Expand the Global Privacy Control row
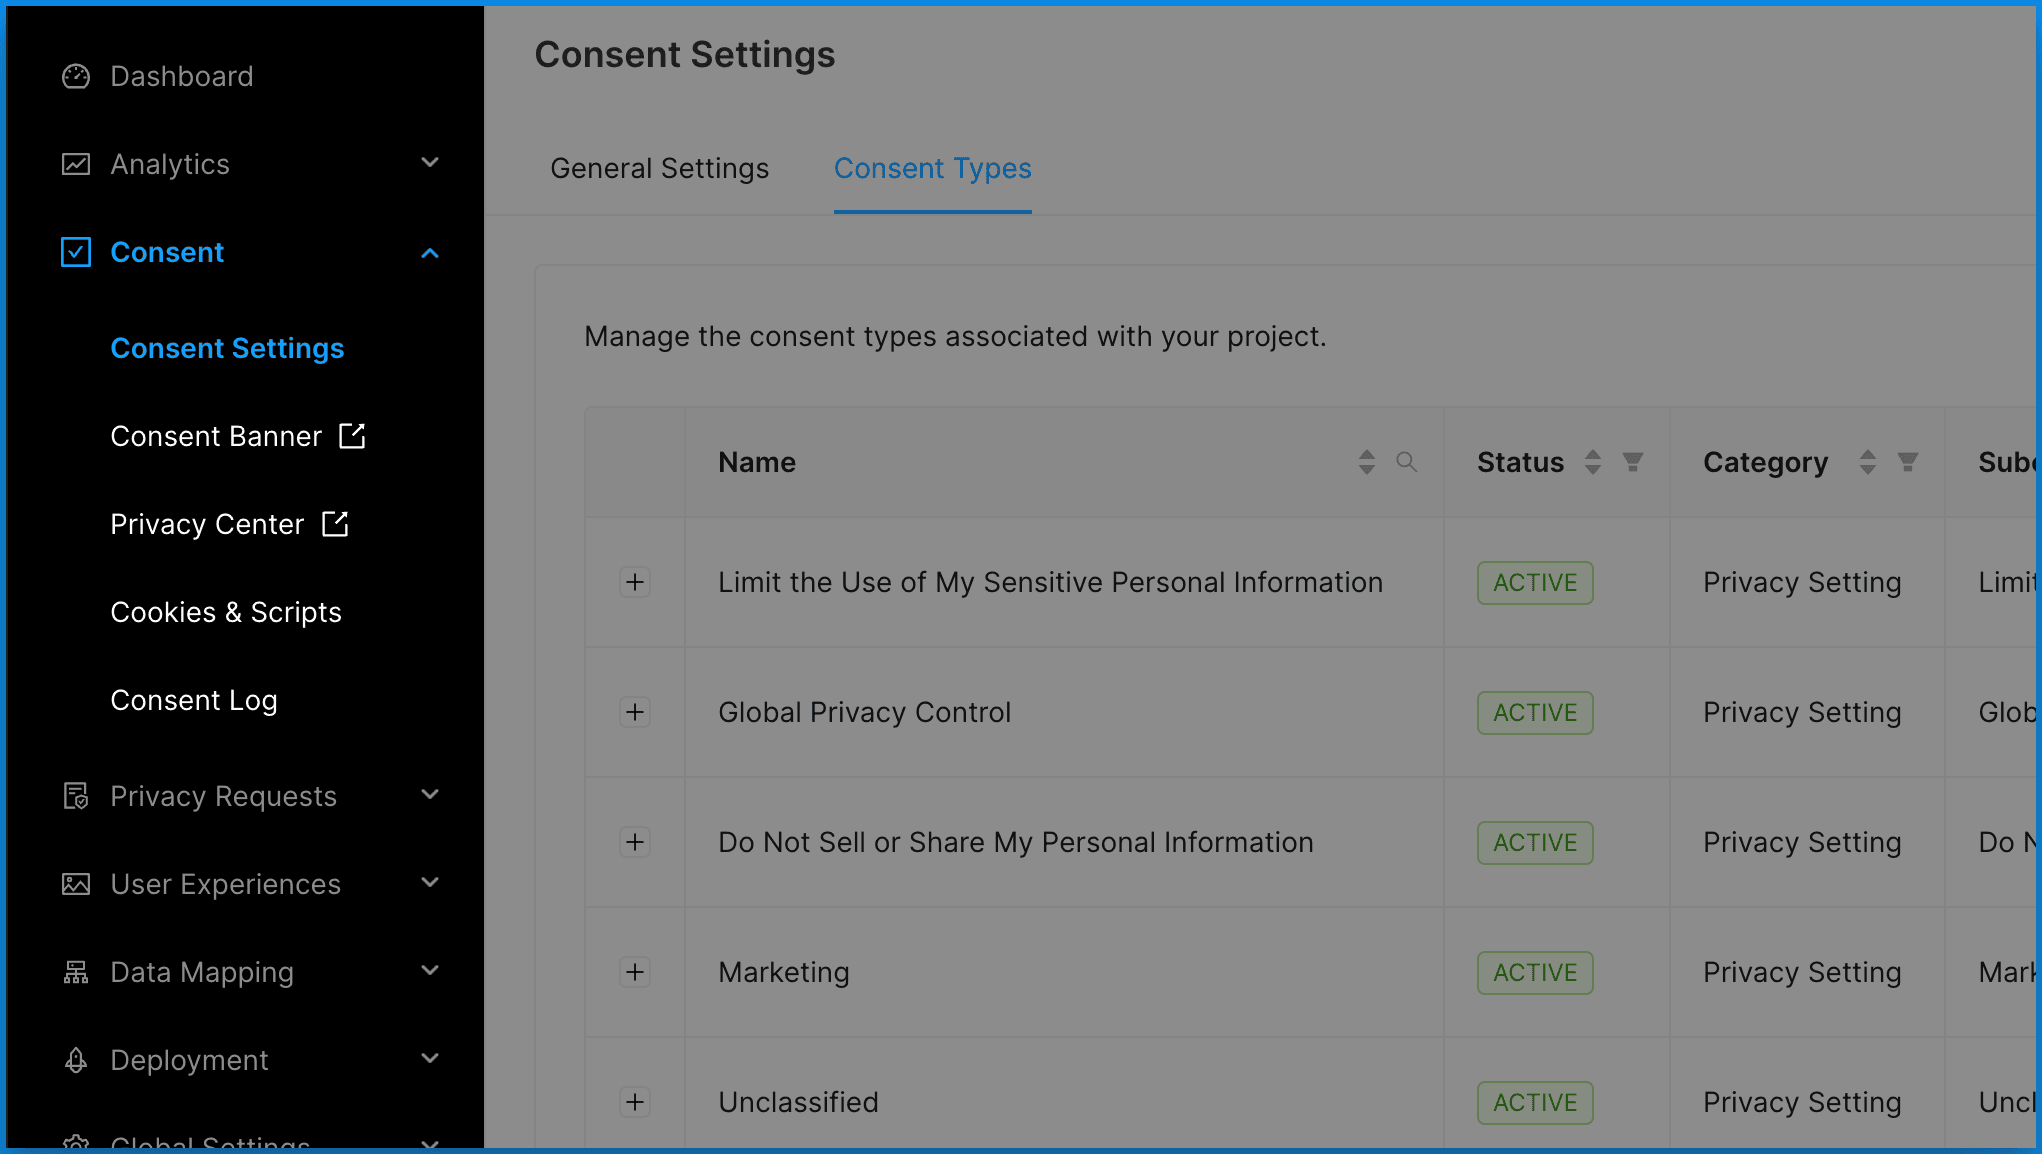Viewport: 2042px width, 1154px height. pos(635,712)
